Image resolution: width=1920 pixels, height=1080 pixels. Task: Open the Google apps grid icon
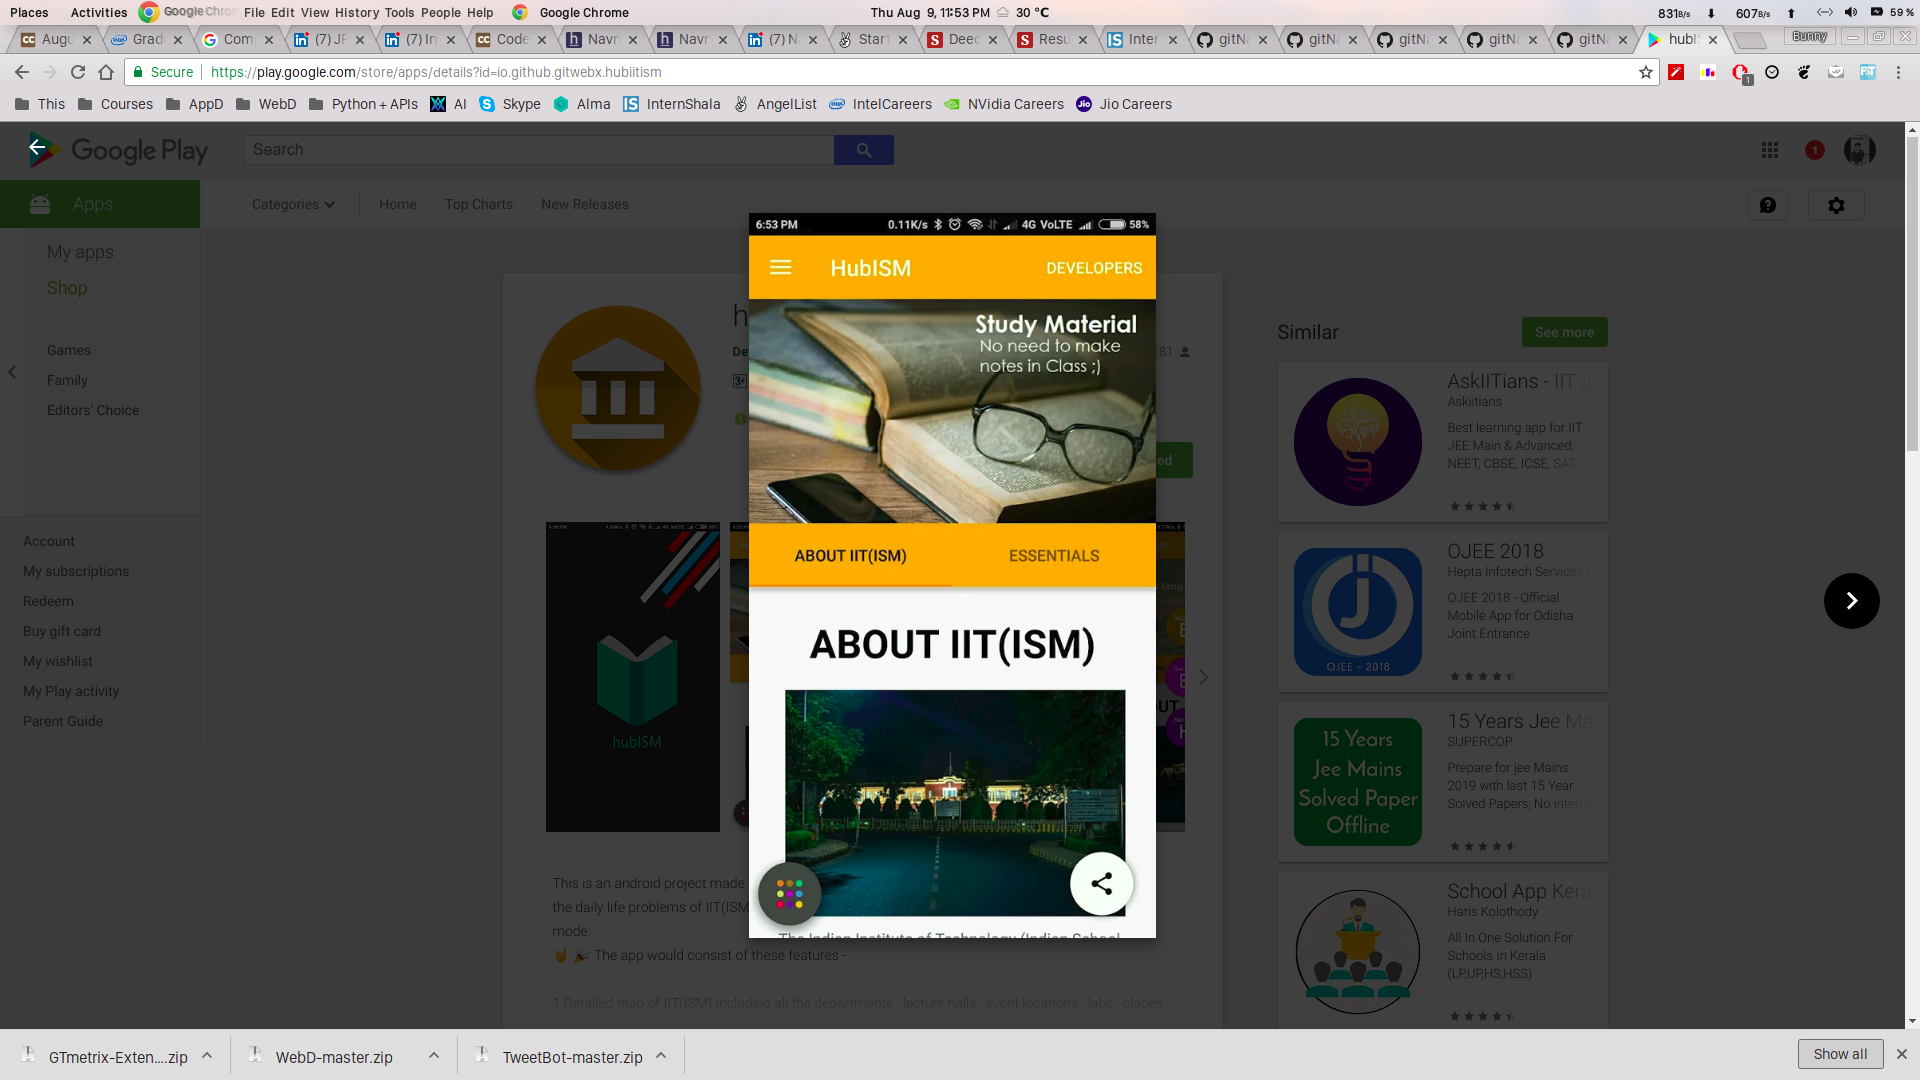[x=1770, y=150]
